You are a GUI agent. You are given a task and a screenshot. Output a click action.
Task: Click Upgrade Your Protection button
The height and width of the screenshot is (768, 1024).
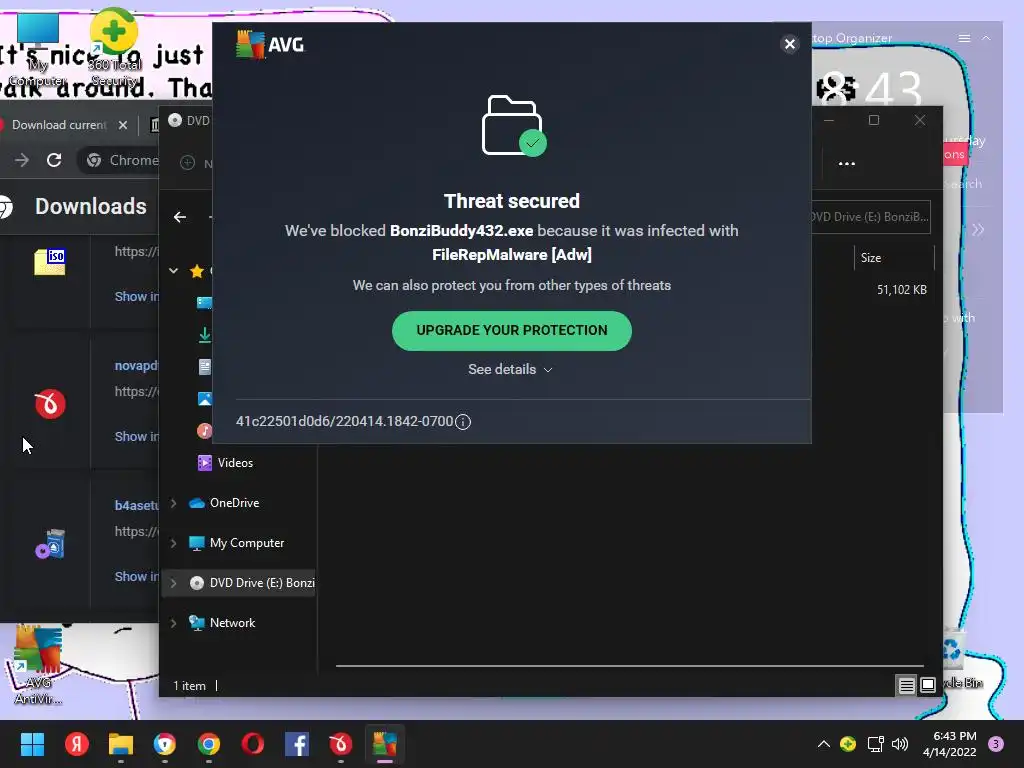coord(511,330)
